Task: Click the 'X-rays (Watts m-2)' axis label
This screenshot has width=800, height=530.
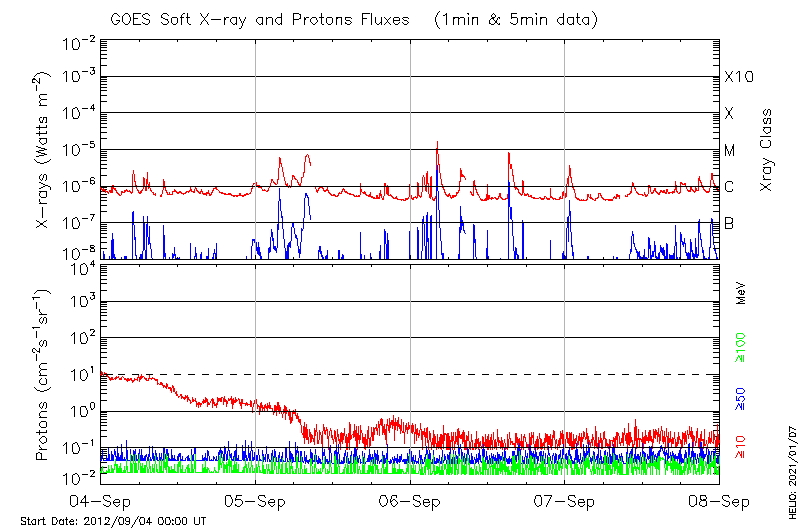Action: pos(43,148)
